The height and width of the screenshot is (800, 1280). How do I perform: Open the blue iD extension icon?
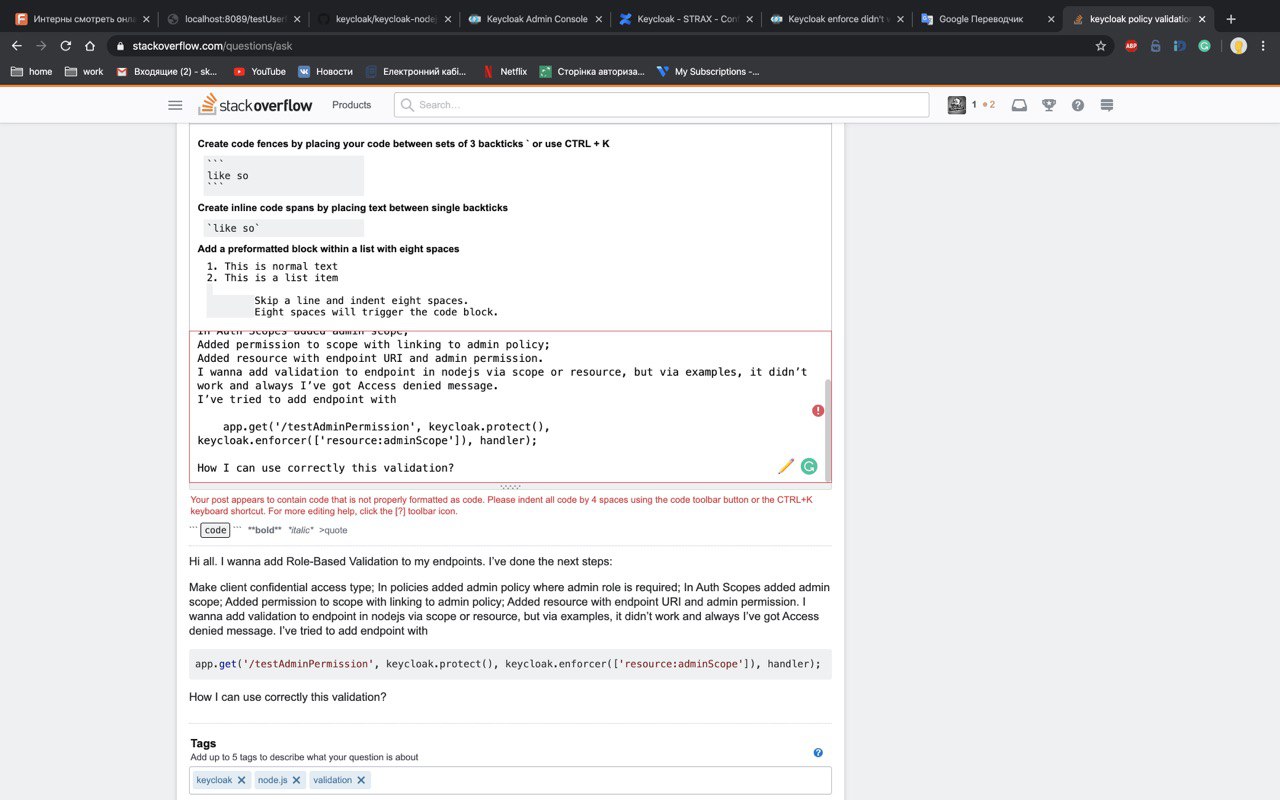coord(1180,46)
